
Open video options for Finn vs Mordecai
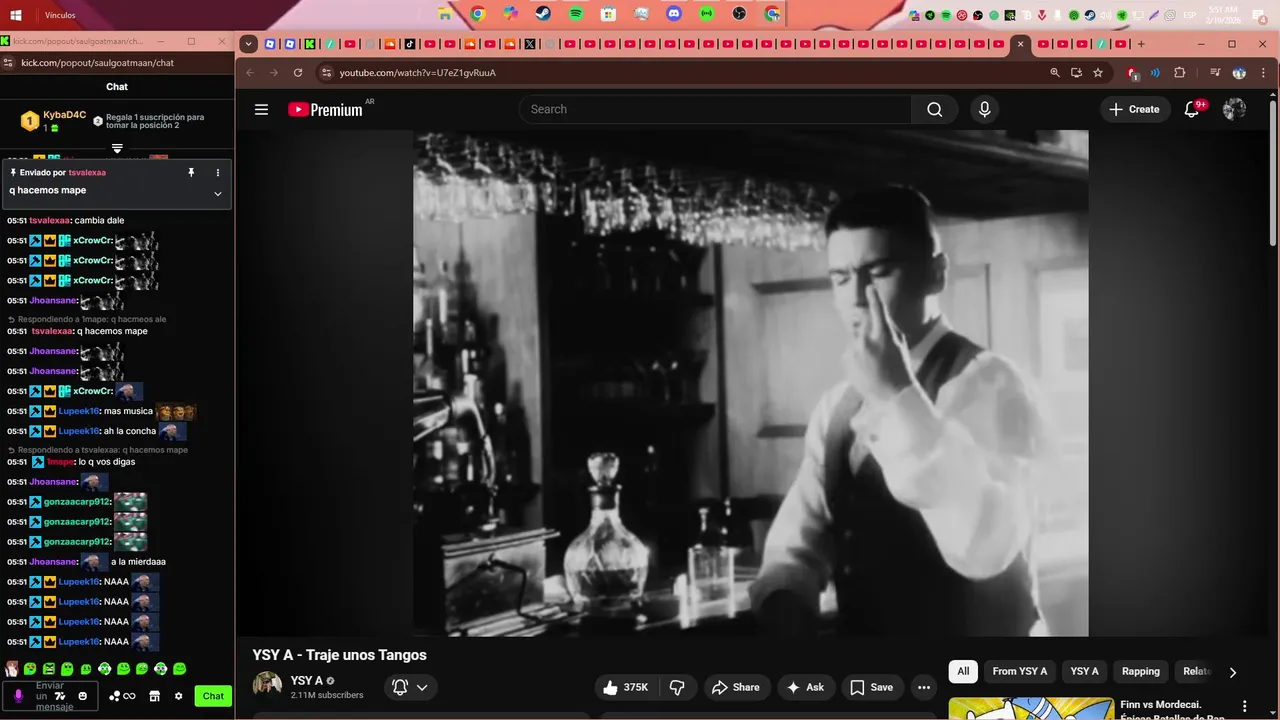coord(1244,706)
